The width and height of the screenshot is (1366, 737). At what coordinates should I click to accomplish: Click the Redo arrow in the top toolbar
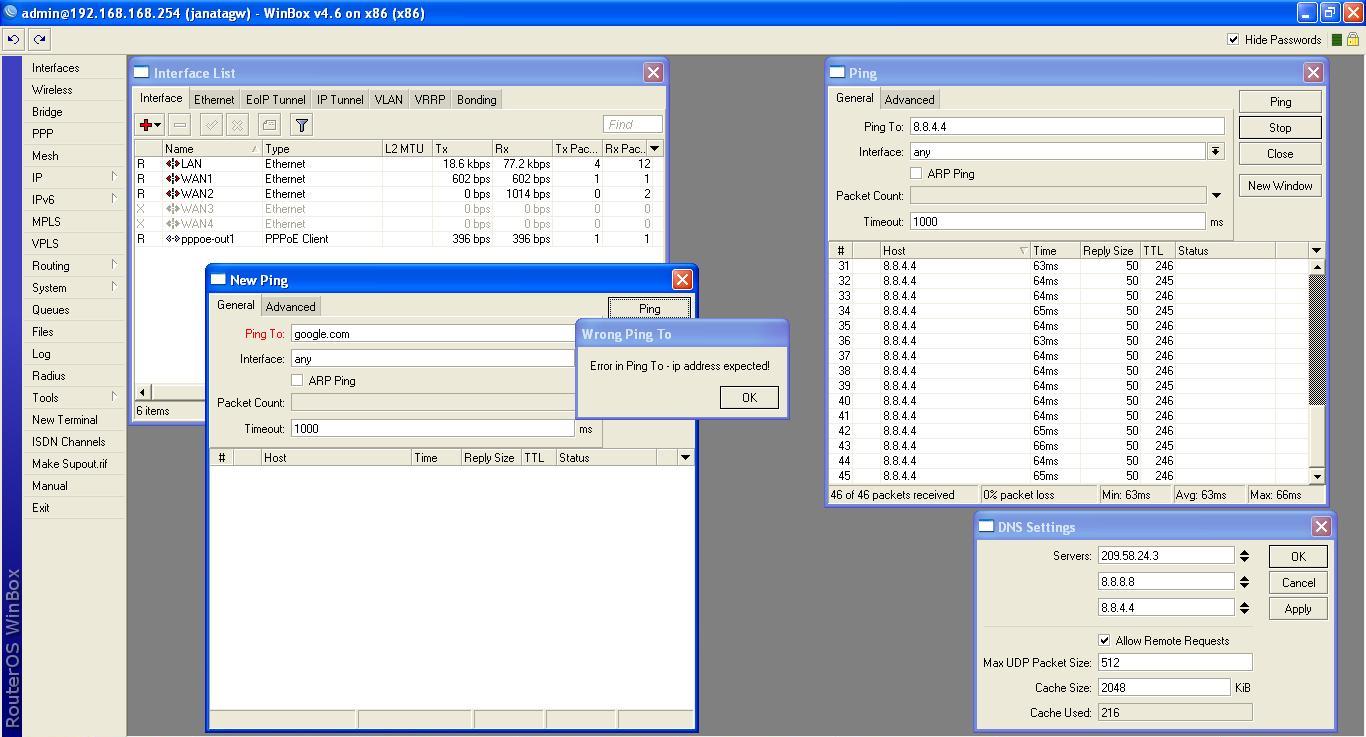[x=39, y=40]
